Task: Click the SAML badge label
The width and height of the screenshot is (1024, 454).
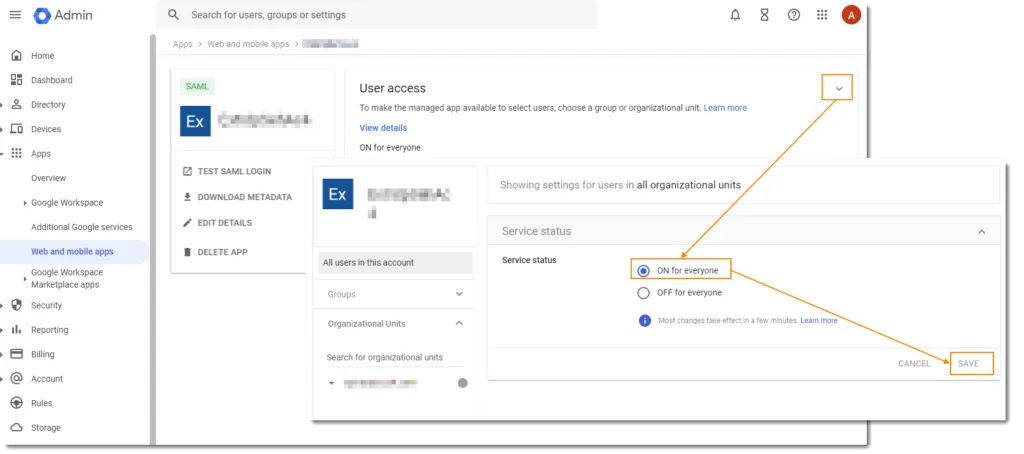Action: [x=197, y=86]
